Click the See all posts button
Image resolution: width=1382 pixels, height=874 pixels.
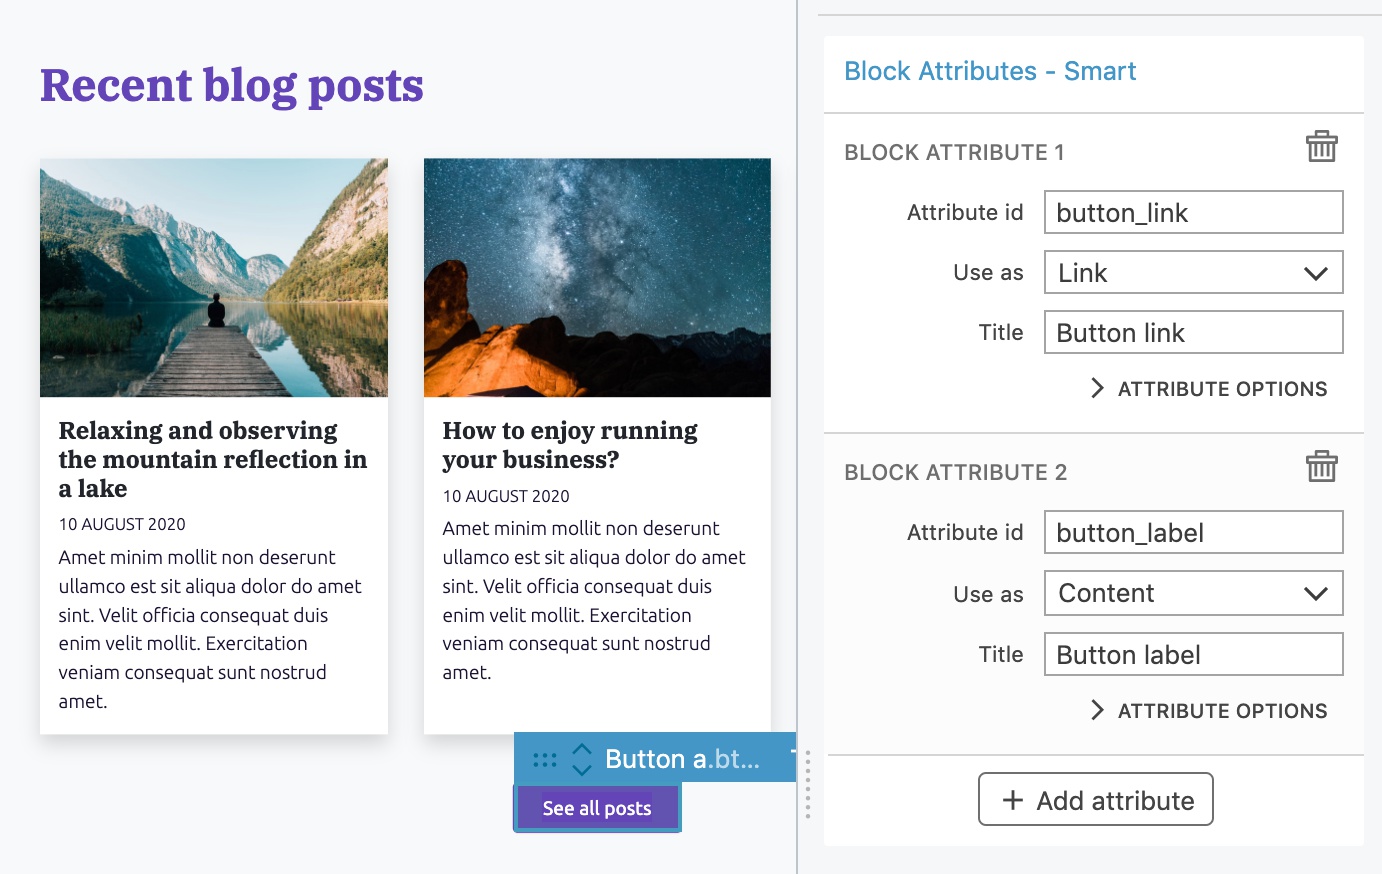coord(597,808)
